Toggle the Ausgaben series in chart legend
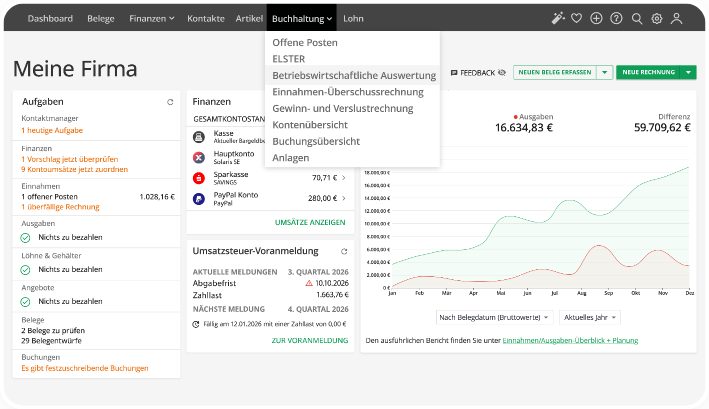709x409 pixels. pyautogui.click(x=534, y=116)
